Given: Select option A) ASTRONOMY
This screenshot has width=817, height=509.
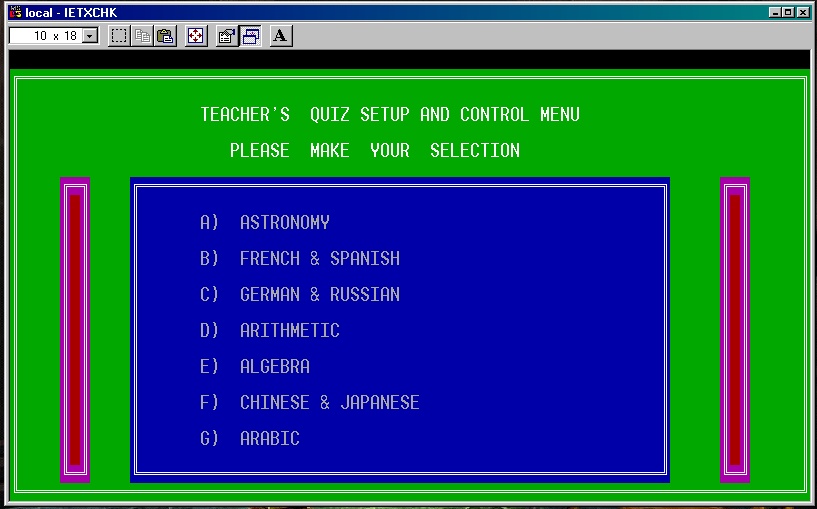Looking at the screenshot, I should [x=265, y=222].
